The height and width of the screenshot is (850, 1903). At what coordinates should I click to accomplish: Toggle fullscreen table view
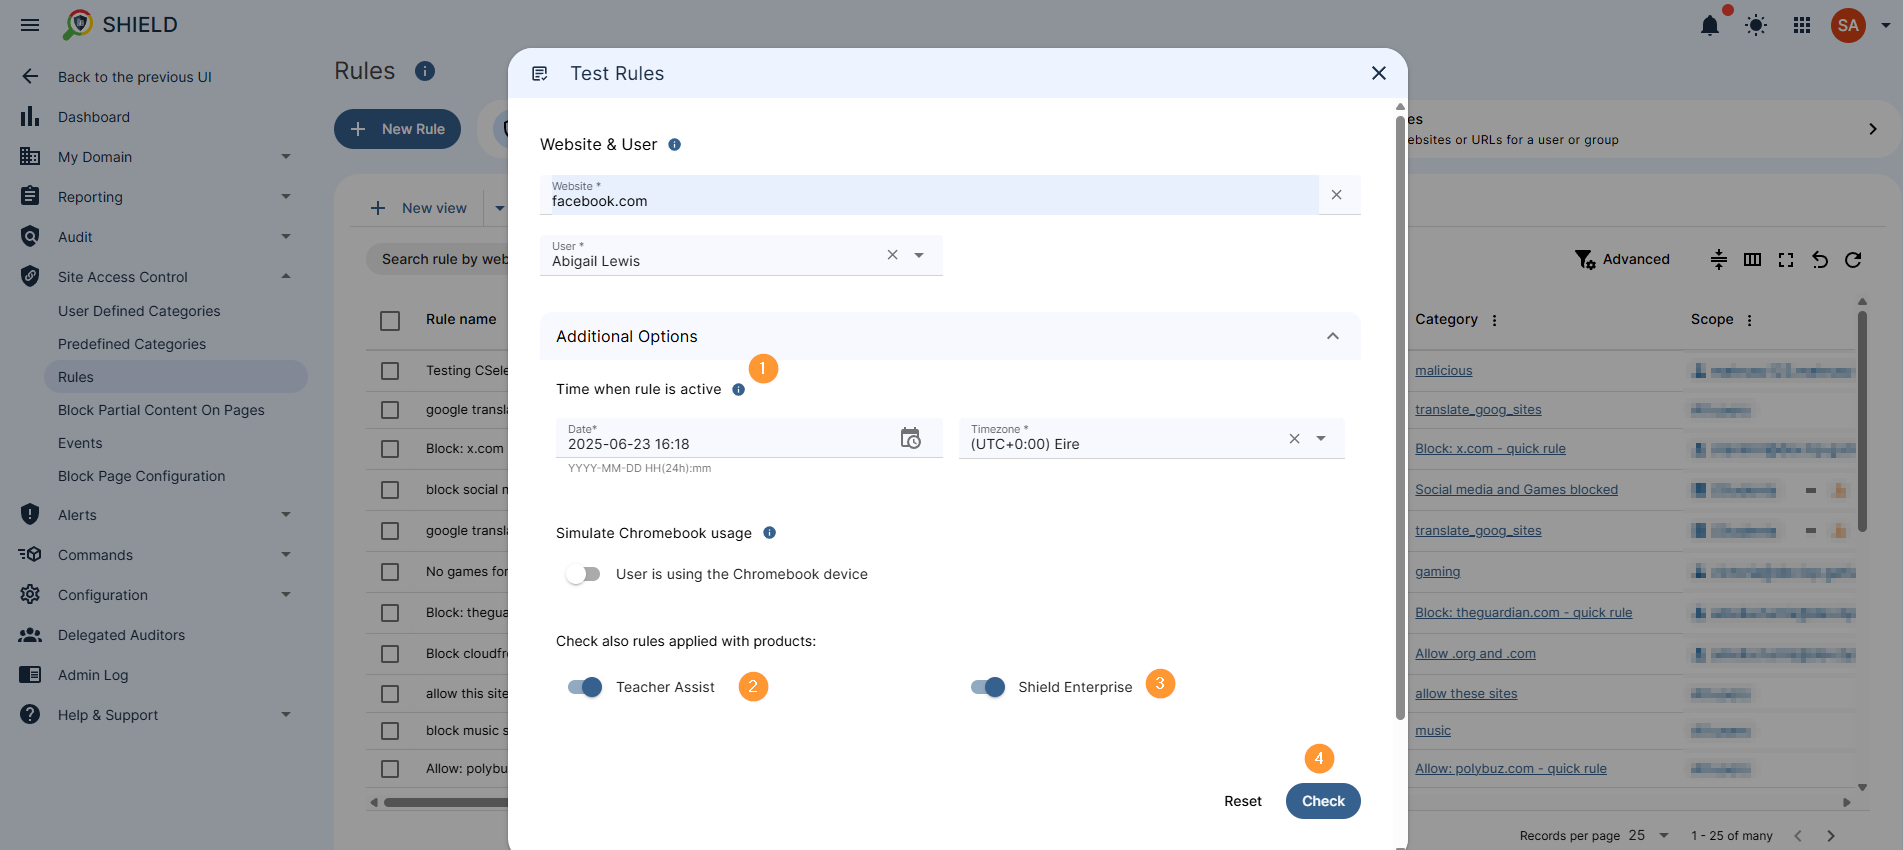[1786, 259]
